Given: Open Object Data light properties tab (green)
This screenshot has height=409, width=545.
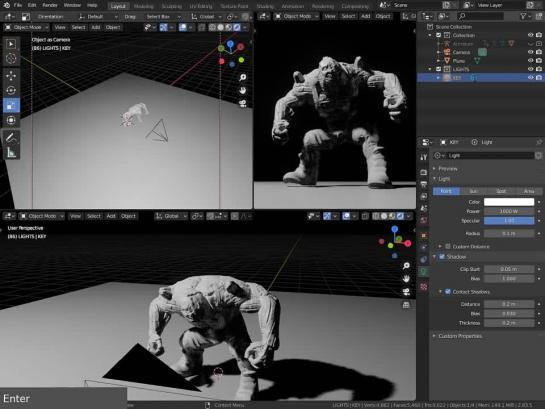Looking at the screenshot, I should click(423, 271).
